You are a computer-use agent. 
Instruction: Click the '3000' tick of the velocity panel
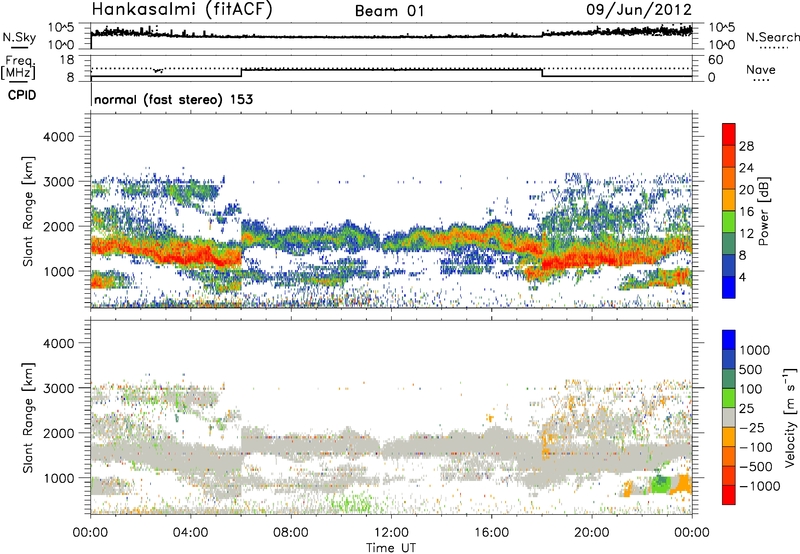pos(58,388)
